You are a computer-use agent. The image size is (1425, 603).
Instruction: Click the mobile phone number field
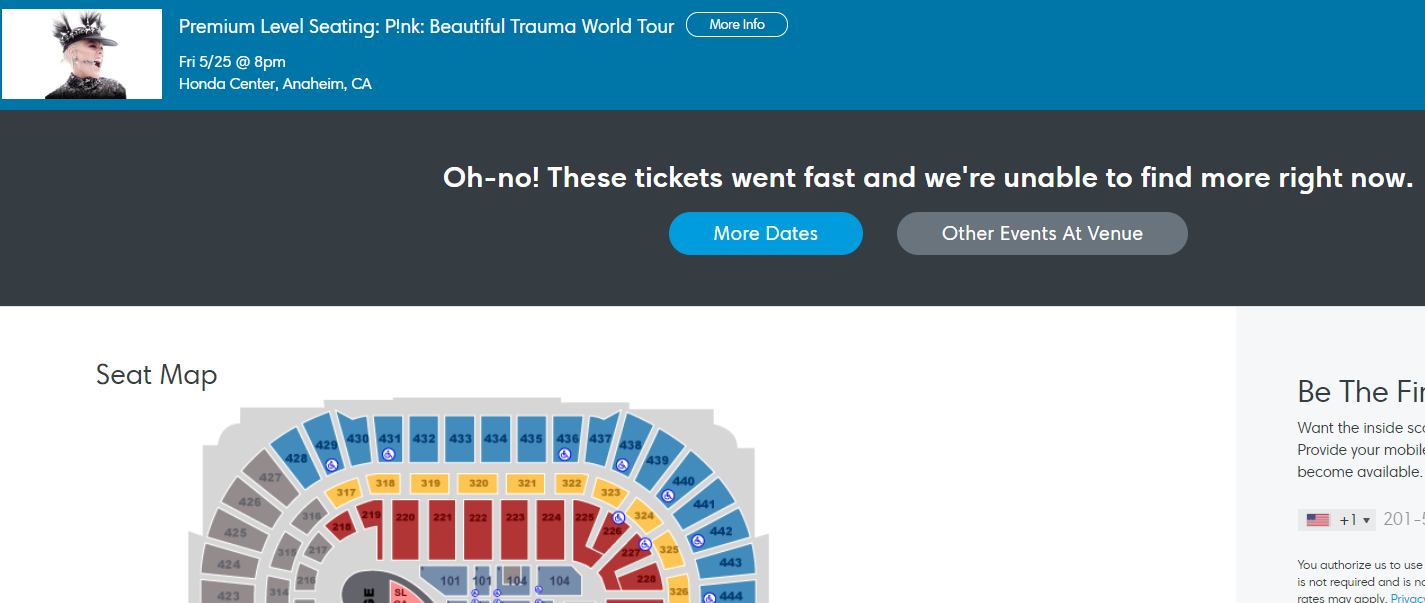[x=1402, y=520]
